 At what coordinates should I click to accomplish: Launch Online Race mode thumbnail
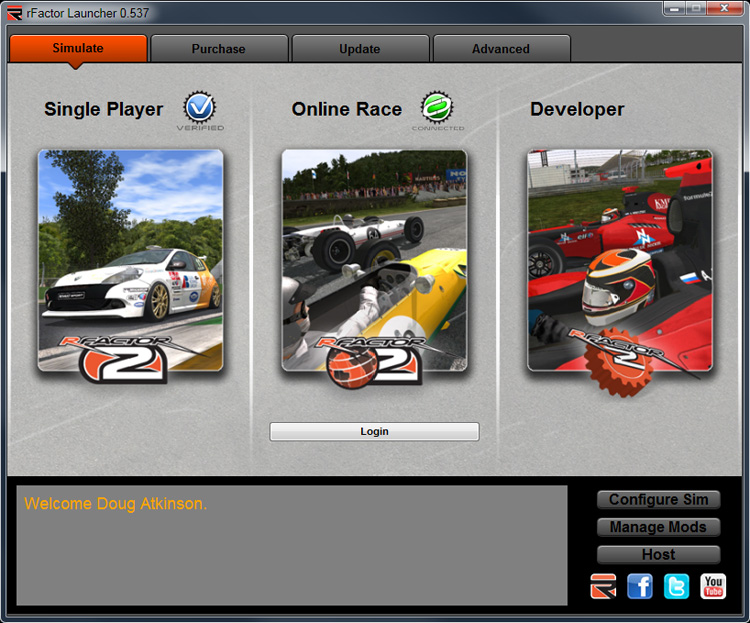point(374,262)
